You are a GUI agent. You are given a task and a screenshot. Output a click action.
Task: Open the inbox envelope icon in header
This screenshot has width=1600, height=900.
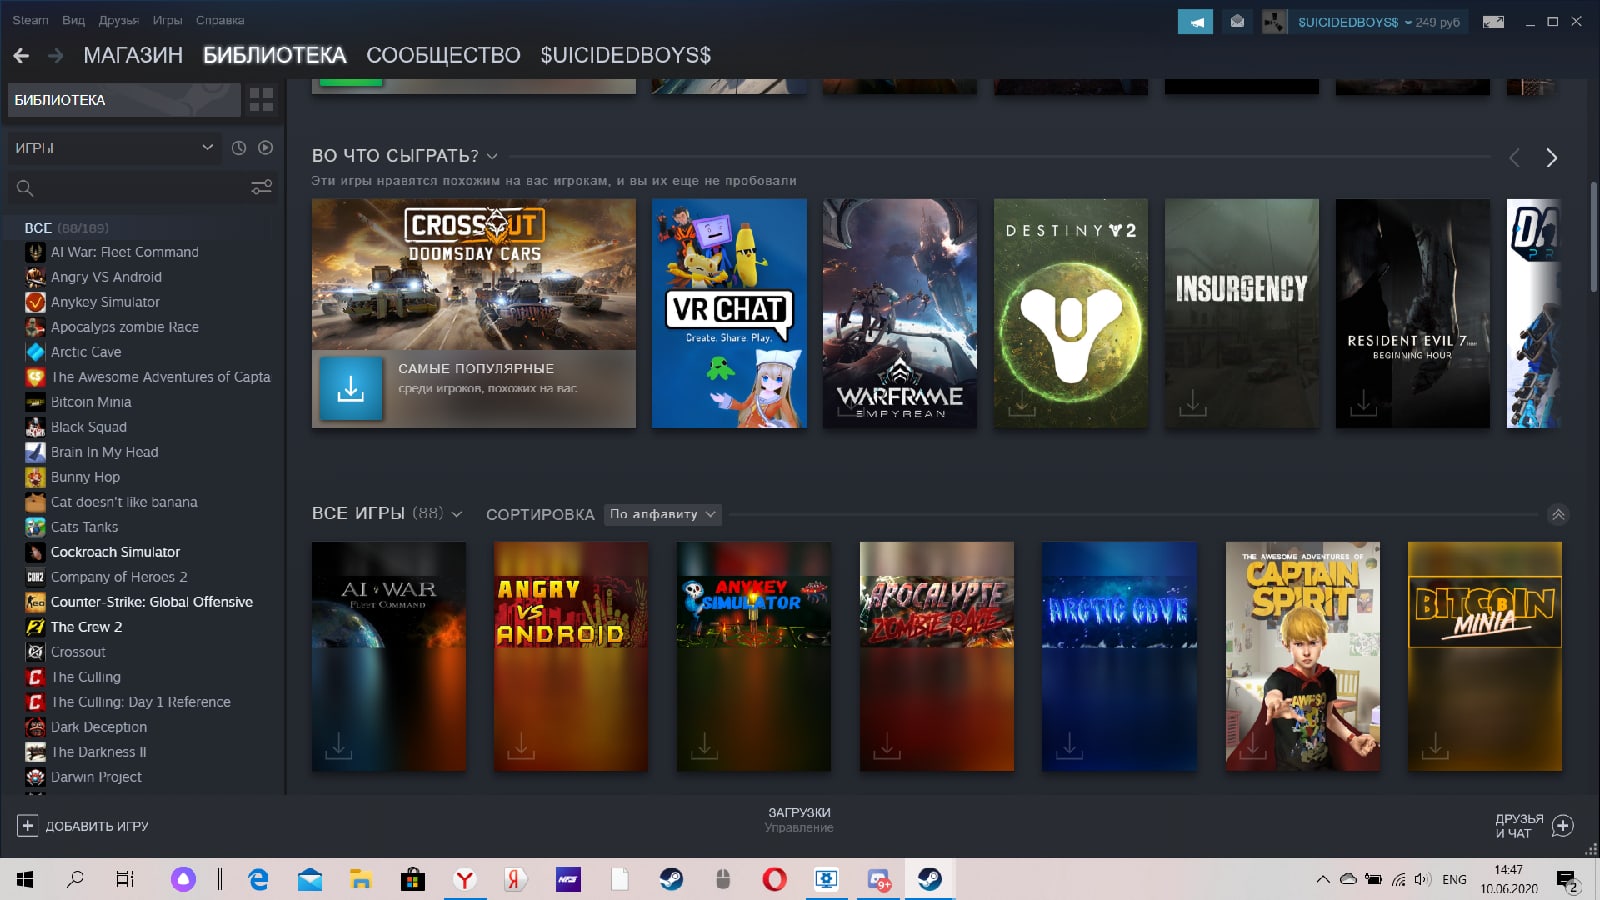click(x=1237, y=22)
